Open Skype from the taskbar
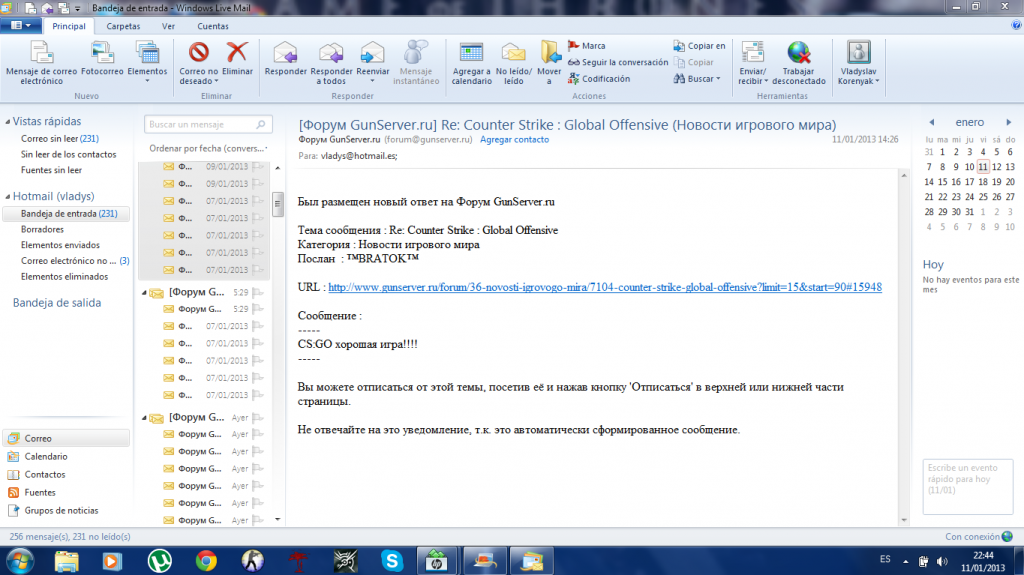Screen dimensions: 1024x575 click(x=391, y=559)
